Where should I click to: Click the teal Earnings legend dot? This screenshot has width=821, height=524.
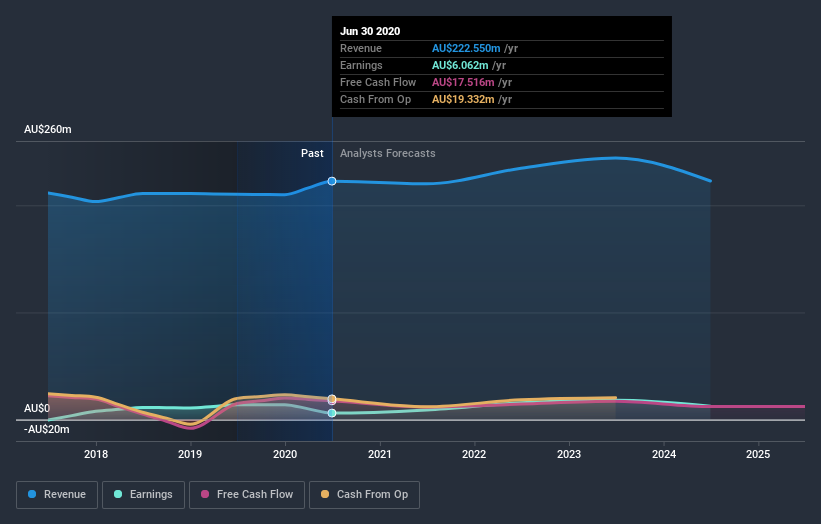point(118,494)
